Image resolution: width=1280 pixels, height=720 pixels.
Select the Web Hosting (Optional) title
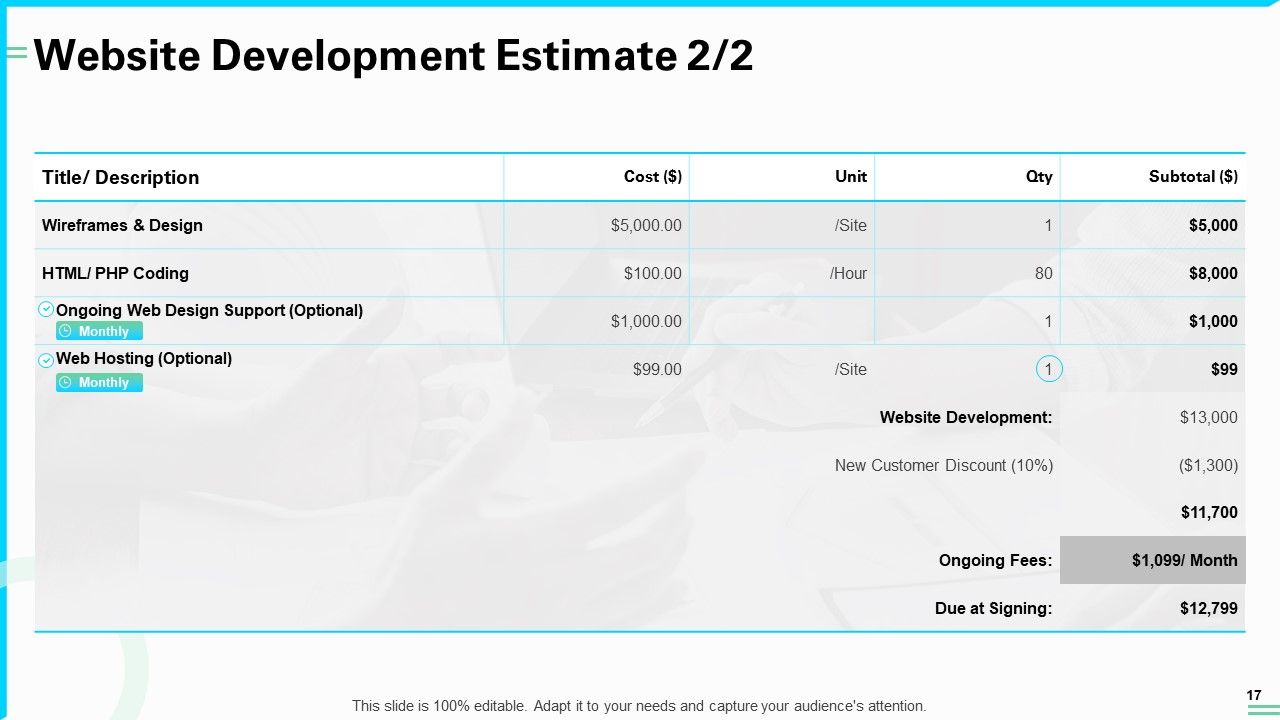pos(144,358)
